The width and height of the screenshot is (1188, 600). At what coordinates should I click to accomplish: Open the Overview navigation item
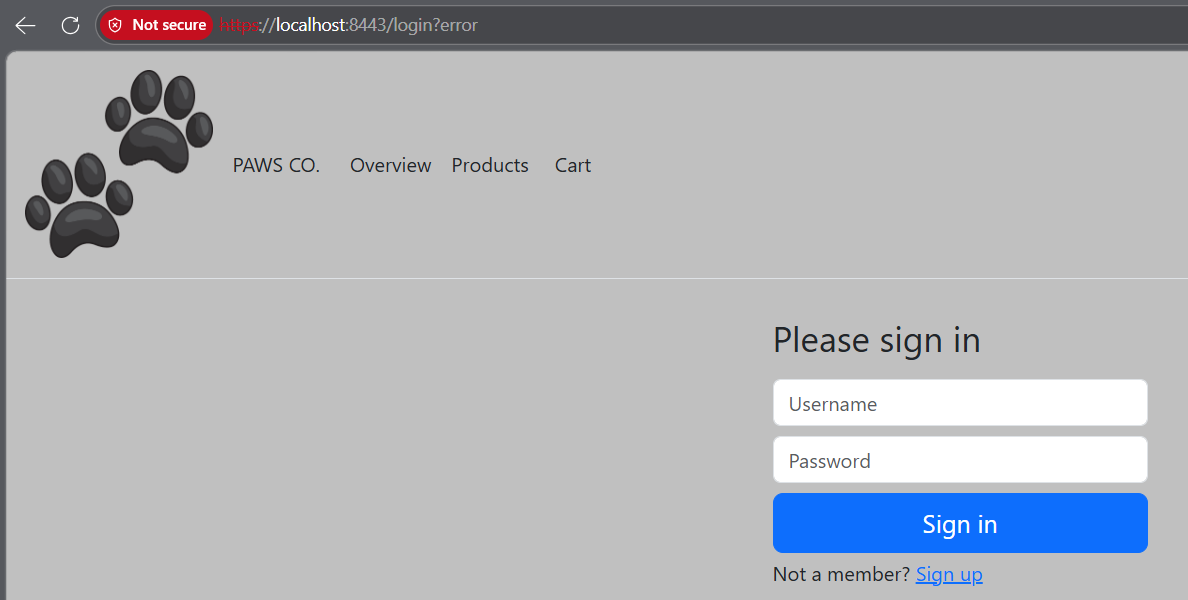(x=390, y=165)
